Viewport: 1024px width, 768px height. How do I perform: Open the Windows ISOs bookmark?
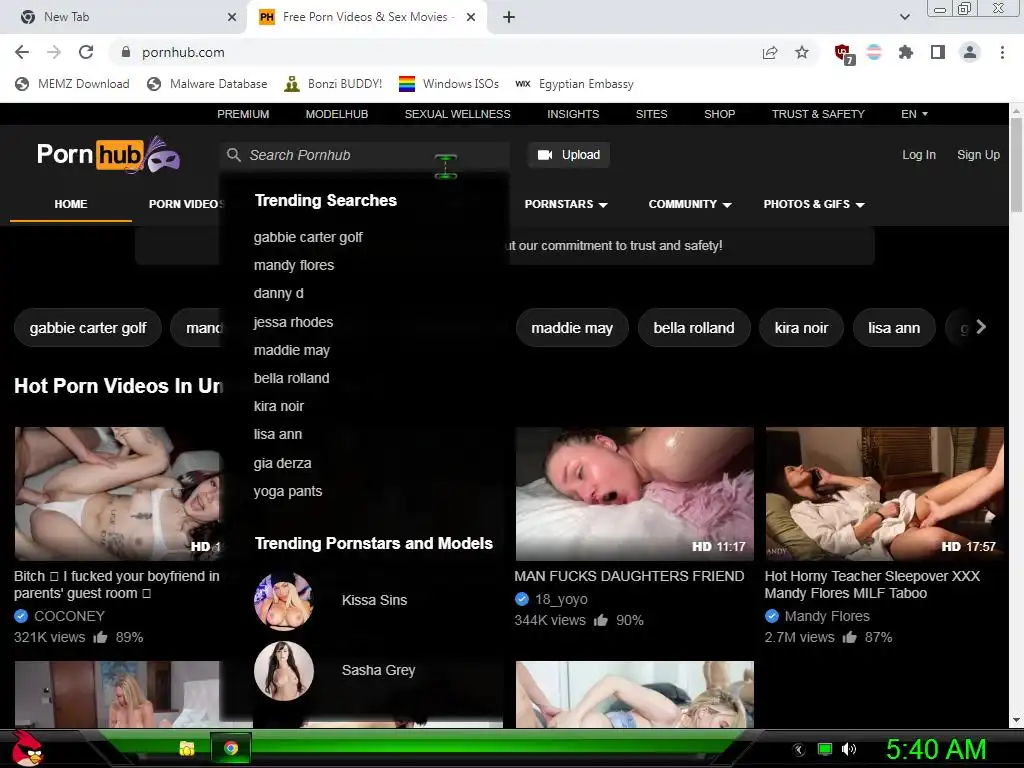pos(449,84)
